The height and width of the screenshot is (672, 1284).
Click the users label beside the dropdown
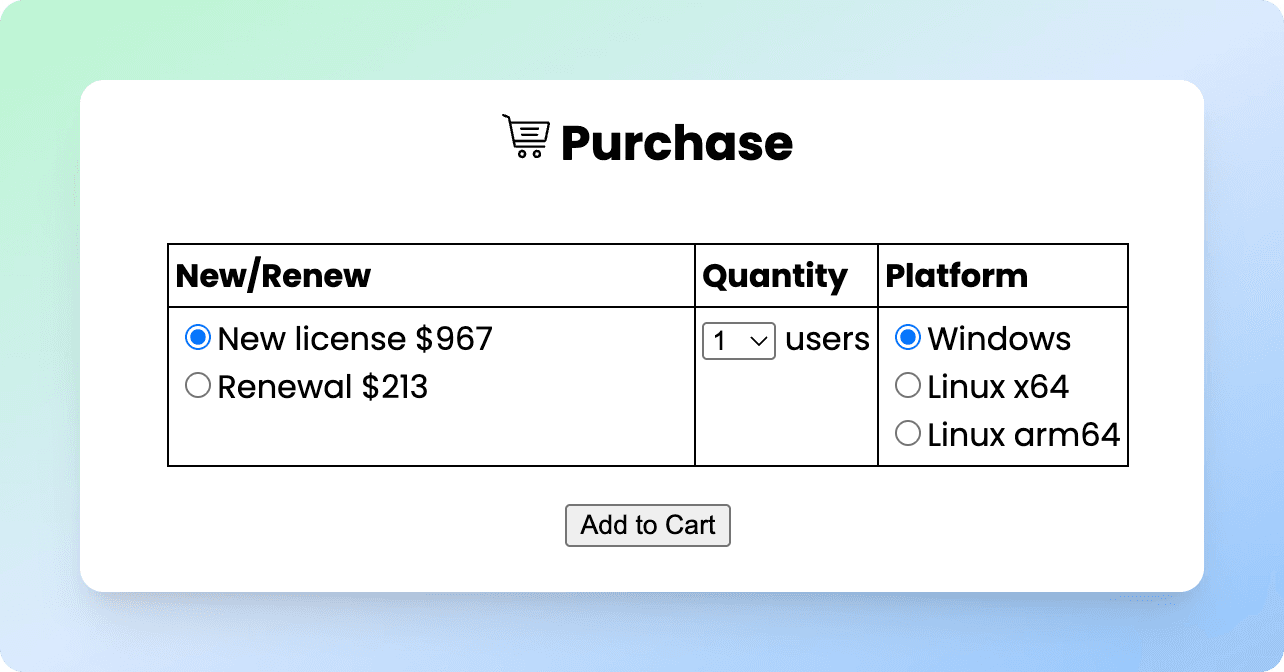[827, 340]
